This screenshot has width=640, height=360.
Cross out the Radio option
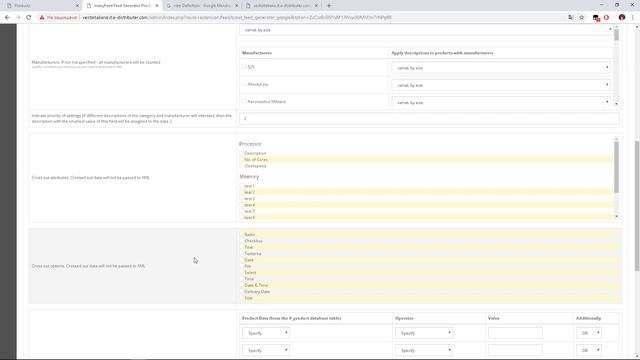[242, 235]
